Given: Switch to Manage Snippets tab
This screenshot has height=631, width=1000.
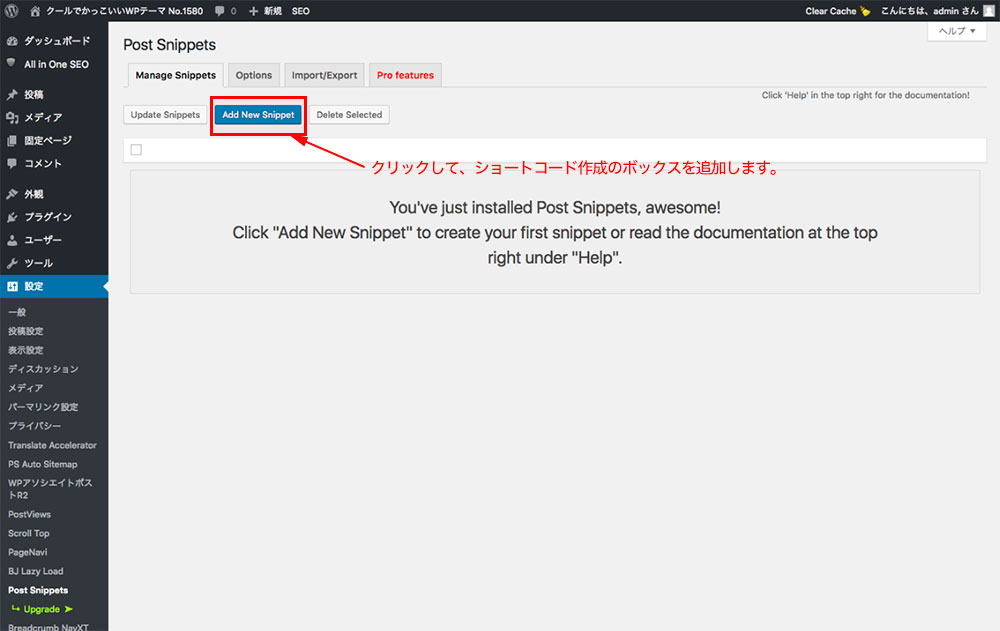Looking at the screenshot, I should tap(175, 75).
